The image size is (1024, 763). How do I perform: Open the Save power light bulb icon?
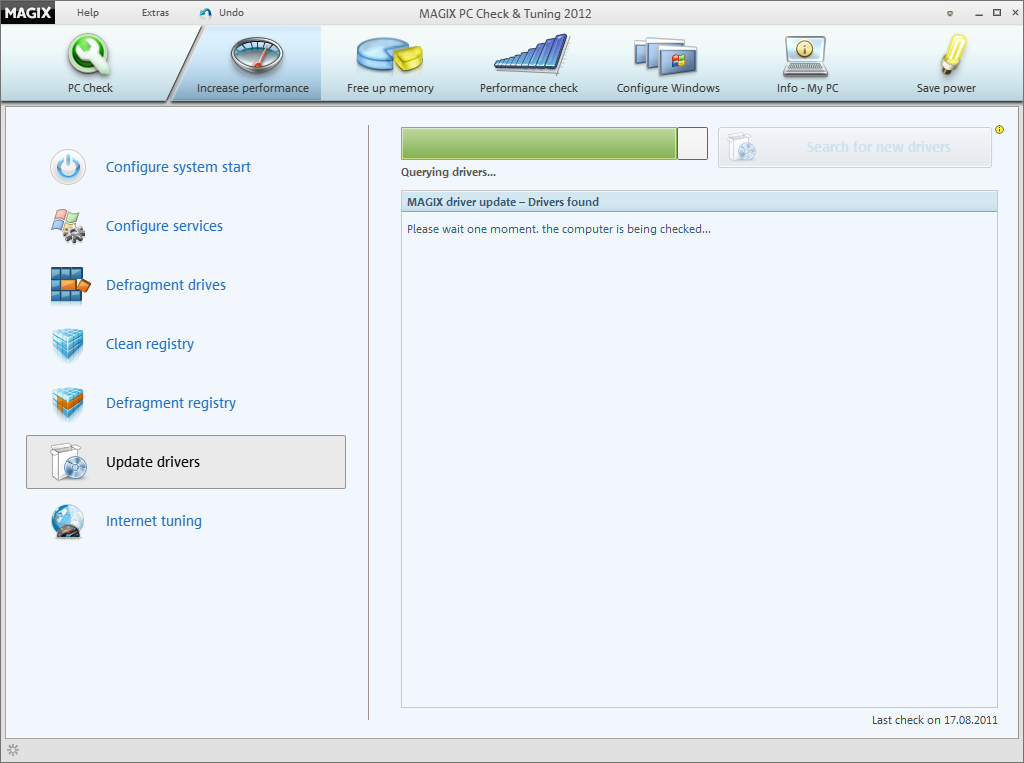point(953,55)
